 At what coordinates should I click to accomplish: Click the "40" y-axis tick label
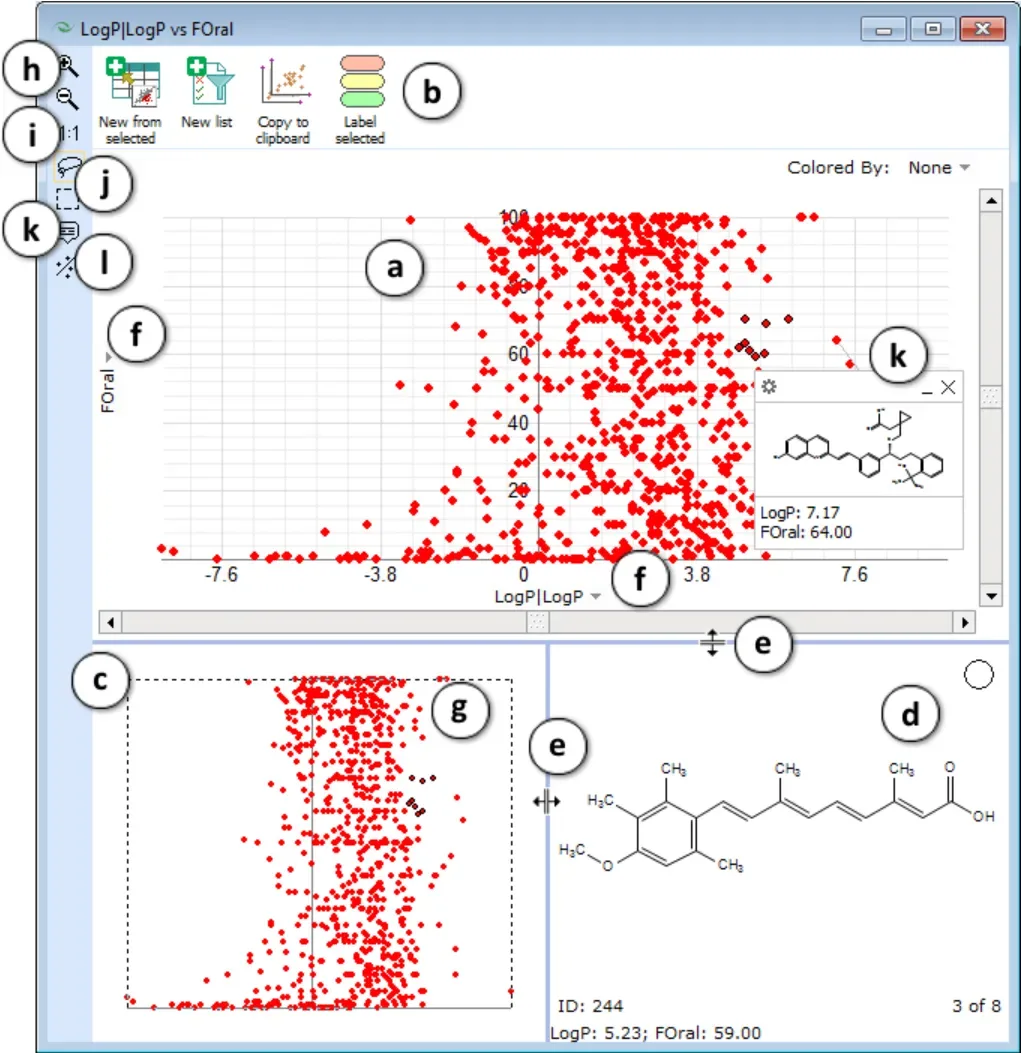click(518, 423)
